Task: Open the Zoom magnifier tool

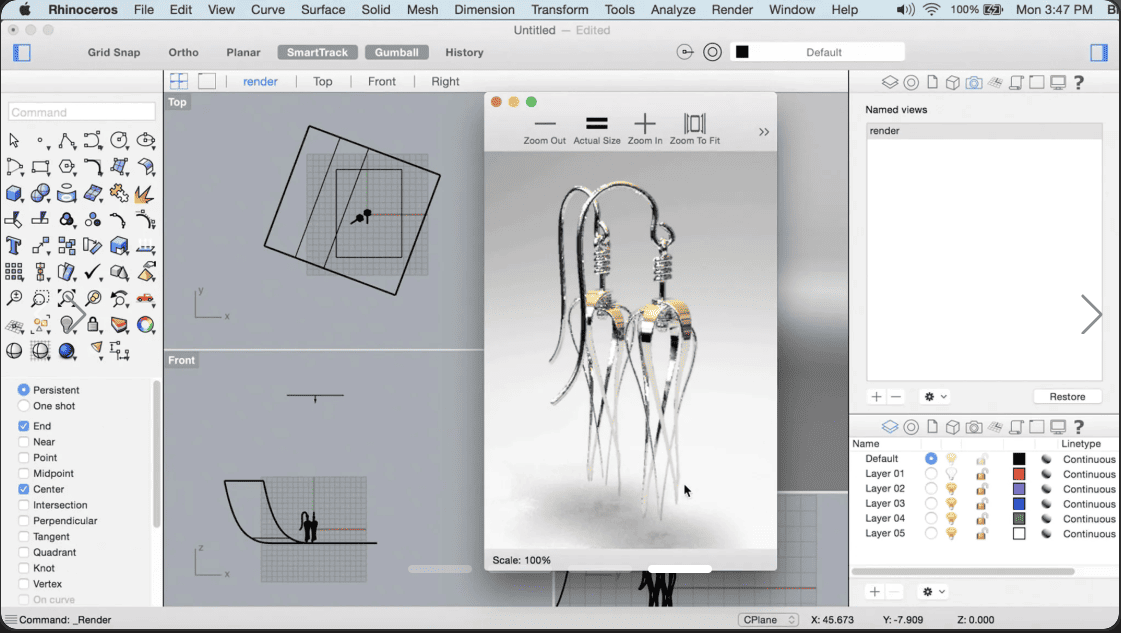Action: [14, 298]
